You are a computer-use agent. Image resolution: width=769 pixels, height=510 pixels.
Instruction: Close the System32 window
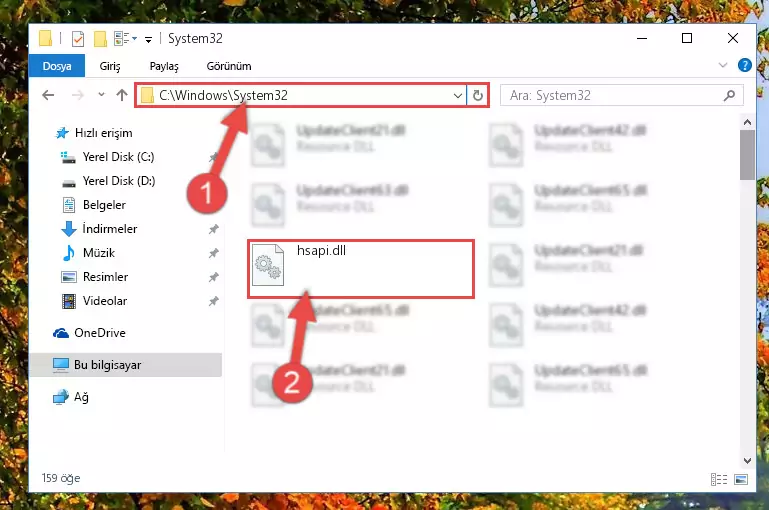[x=733, y=38]
